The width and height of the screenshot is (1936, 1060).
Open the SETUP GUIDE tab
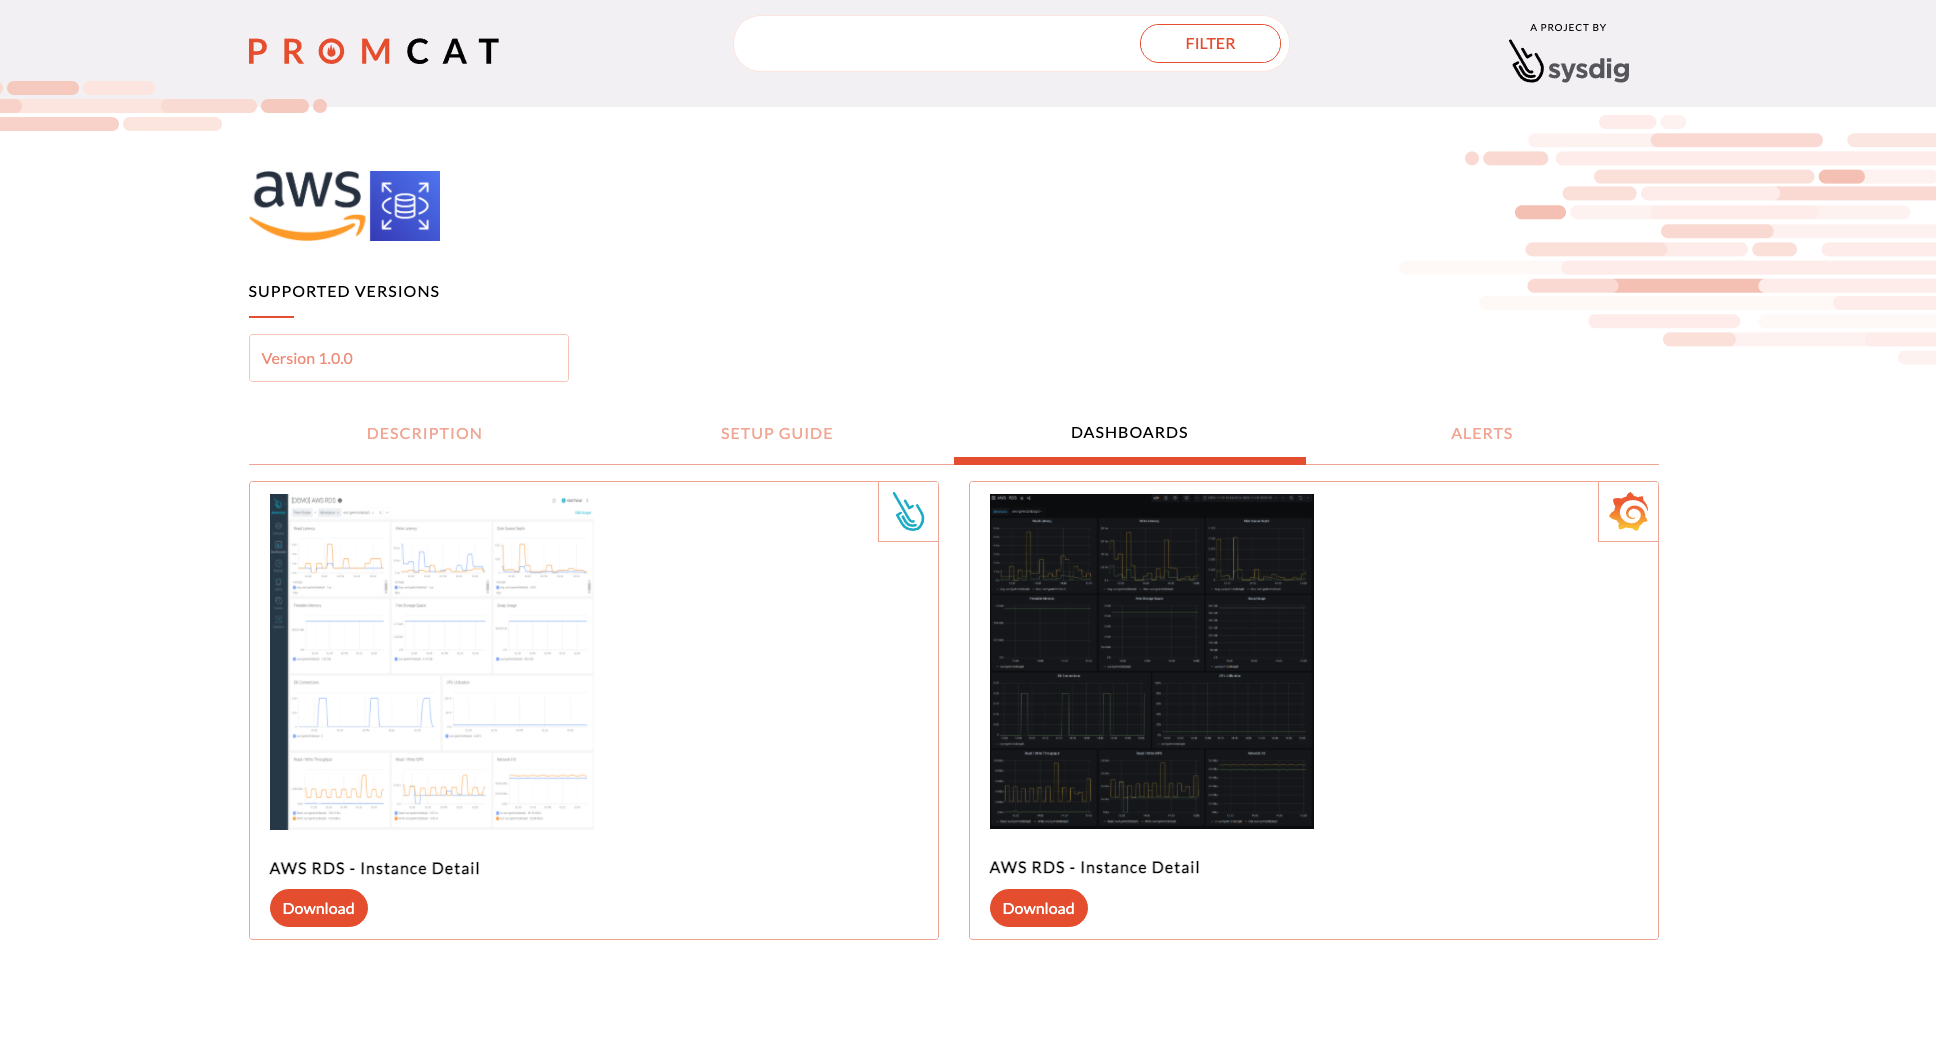coord(776,433)
